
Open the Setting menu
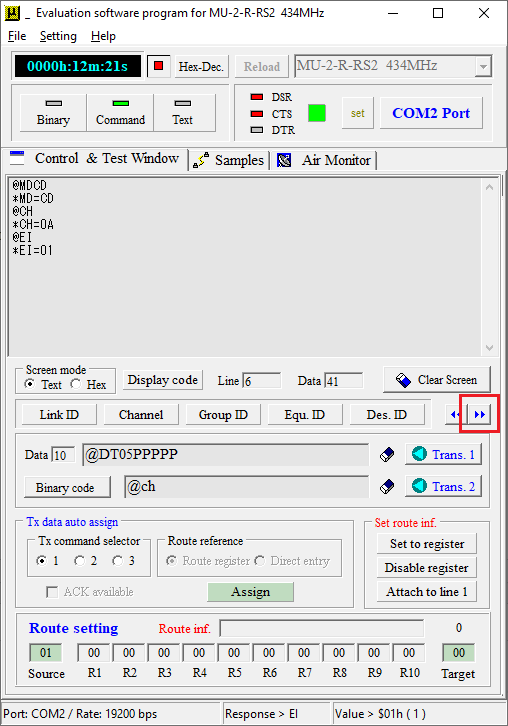pos(58,36)
